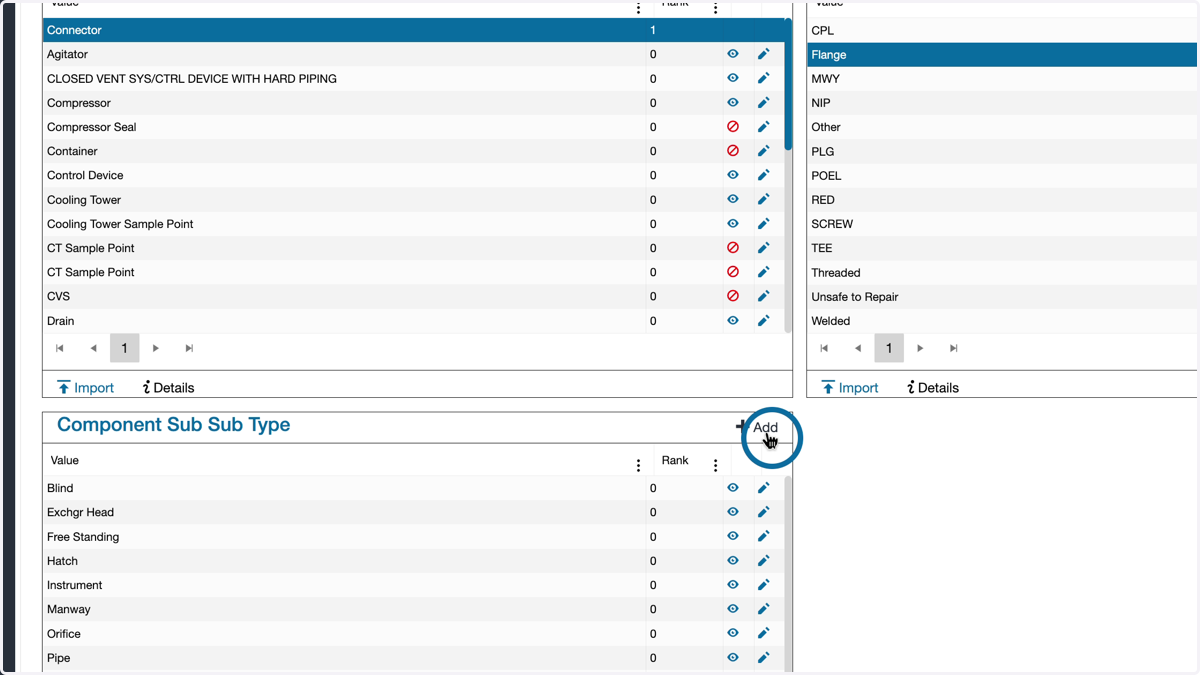Image resolution: width=1200 pixels, height=675 pixels.
Task: Toggle visibility of Pipe row
Action: [733, 658]
